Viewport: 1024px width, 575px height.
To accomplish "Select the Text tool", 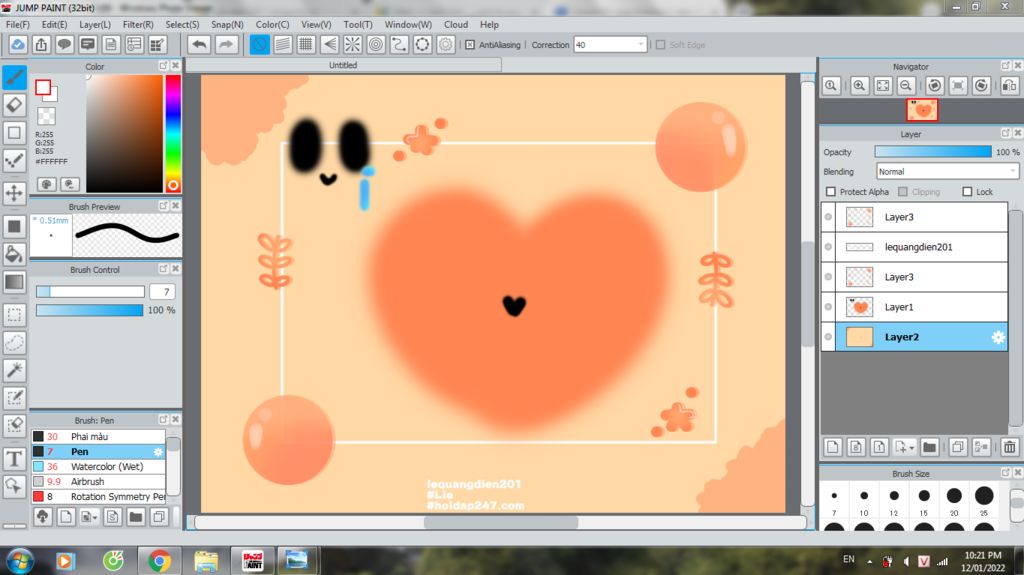I will coord(14,458).
